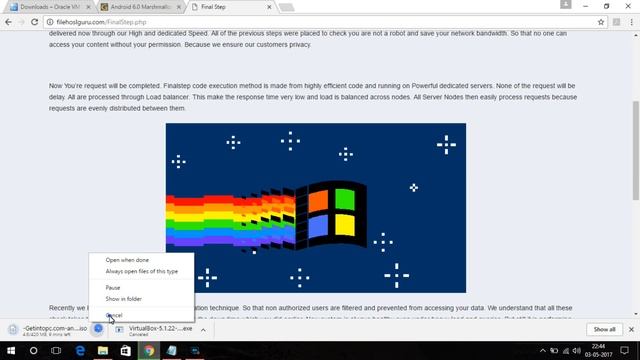Bookmark page with the star icon
This screenshot has width=640, height=360.
[x=601, y=22]
